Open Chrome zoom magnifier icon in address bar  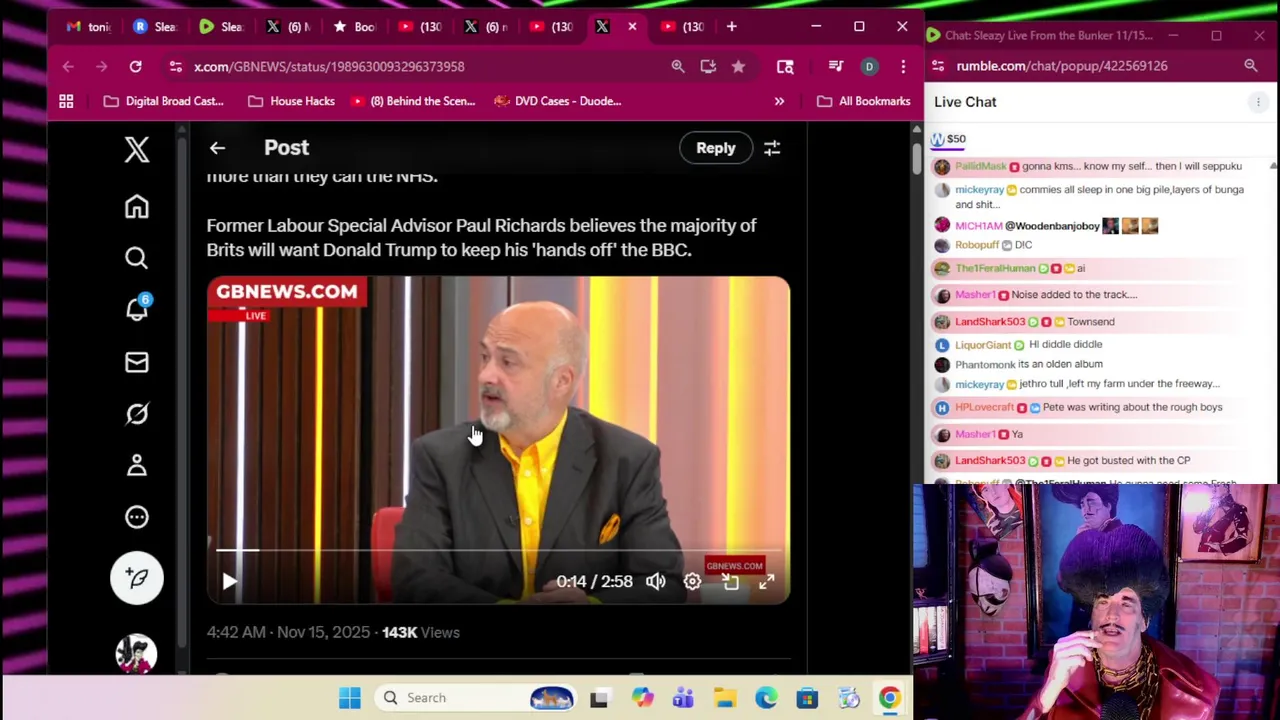click(678, 66)
